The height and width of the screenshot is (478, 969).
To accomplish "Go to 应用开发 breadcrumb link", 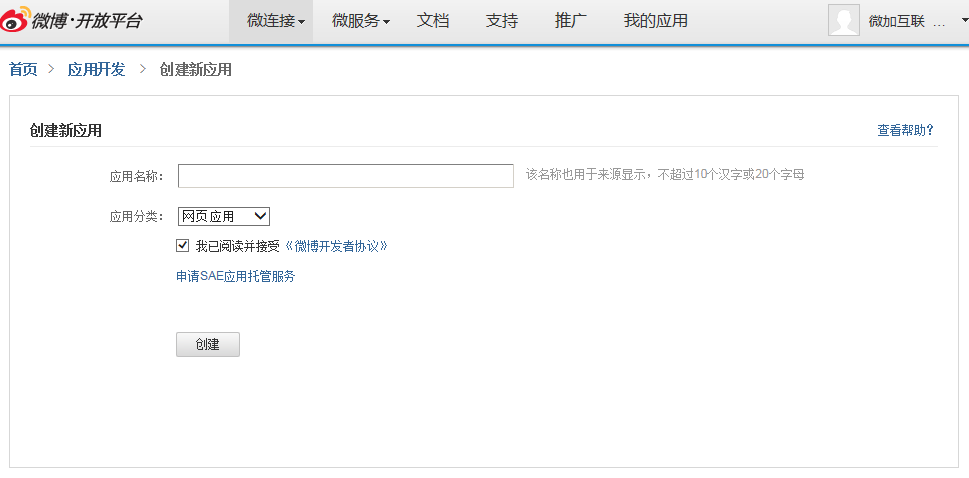I will pos(96,70).
